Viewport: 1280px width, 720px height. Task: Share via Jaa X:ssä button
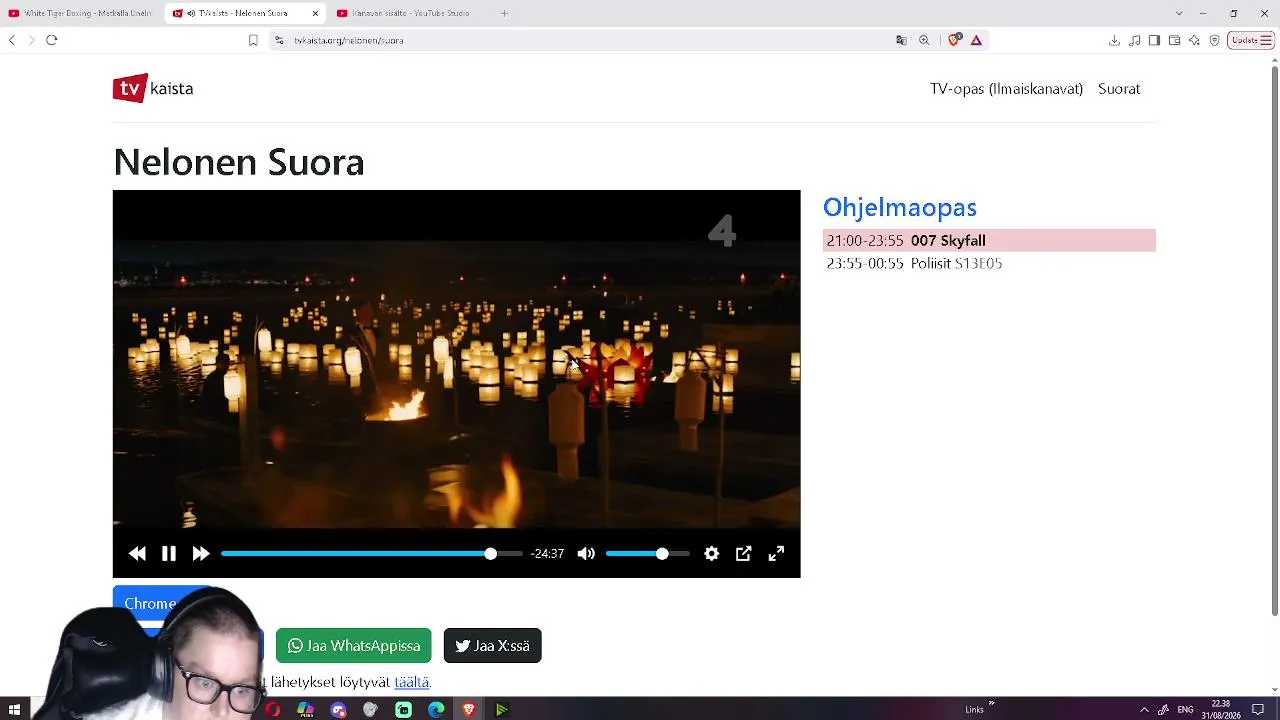click(x=492, y=646)
